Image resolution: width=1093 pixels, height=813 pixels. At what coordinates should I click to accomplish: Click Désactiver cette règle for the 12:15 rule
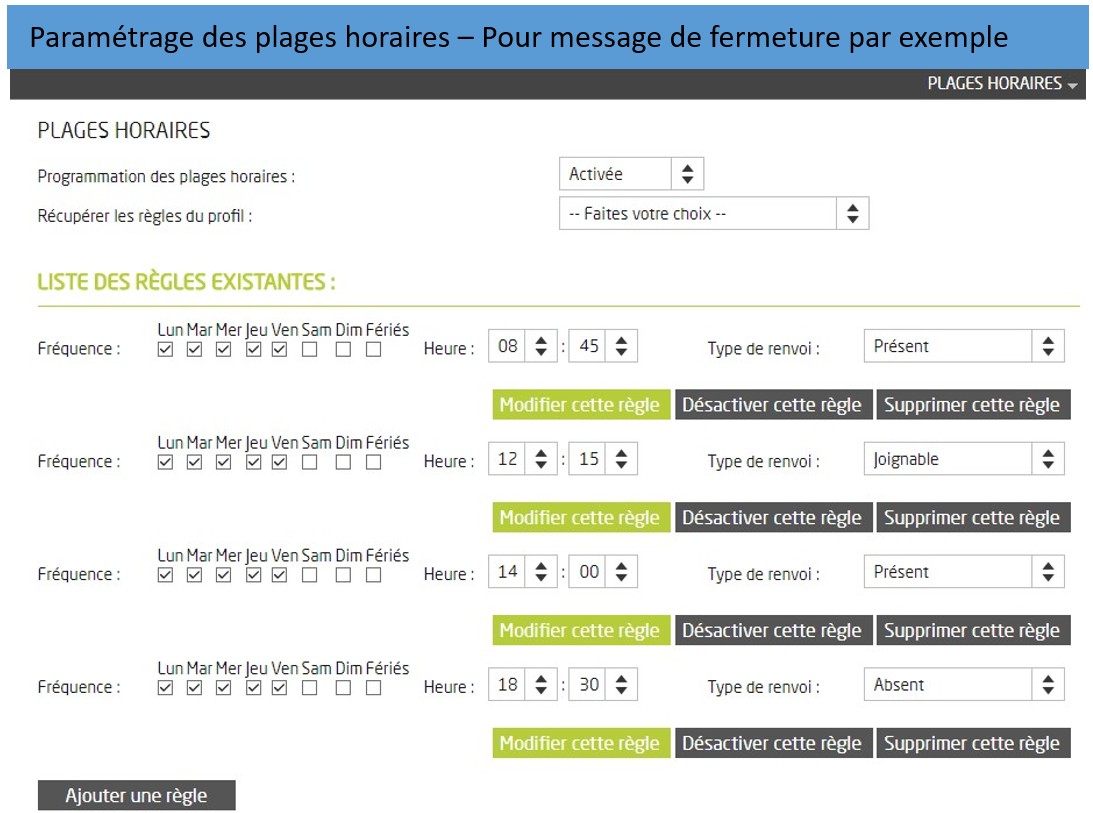click(772, 518)
